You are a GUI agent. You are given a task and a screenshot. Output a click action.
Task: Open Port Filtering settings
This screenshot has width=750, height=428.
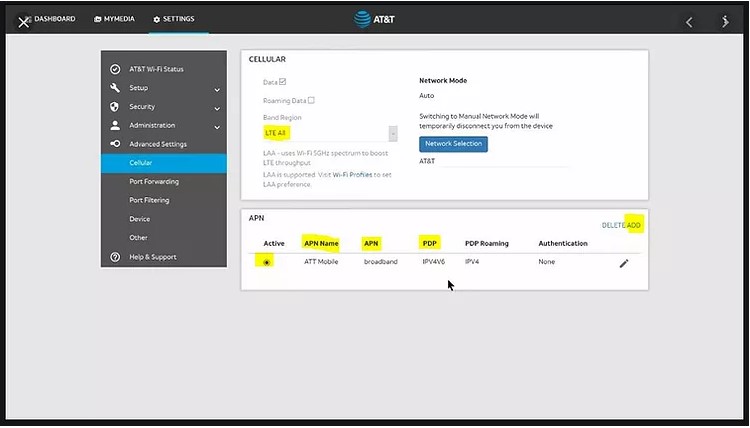(149, 200)
